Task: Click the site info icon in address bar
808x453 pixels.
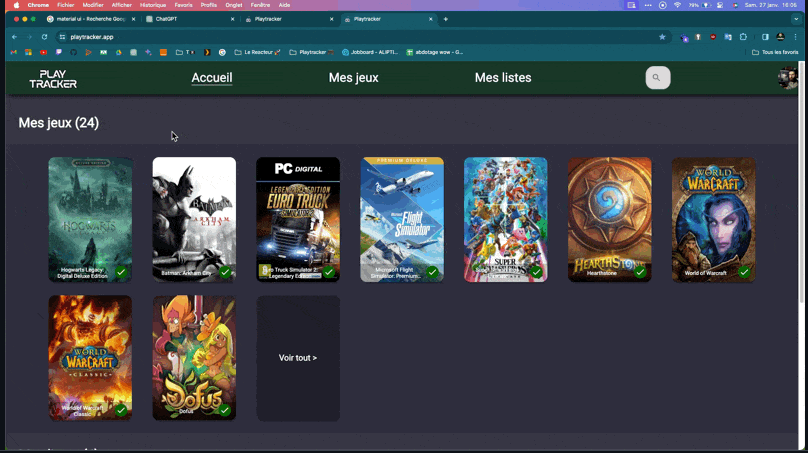Action: pyautogui.click(x=62, y=37)
